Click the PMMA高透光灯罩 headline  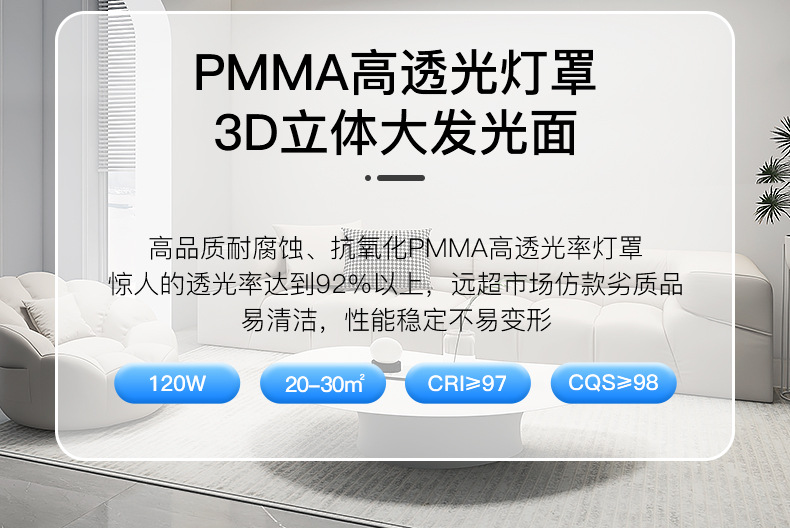pos(395,73)
